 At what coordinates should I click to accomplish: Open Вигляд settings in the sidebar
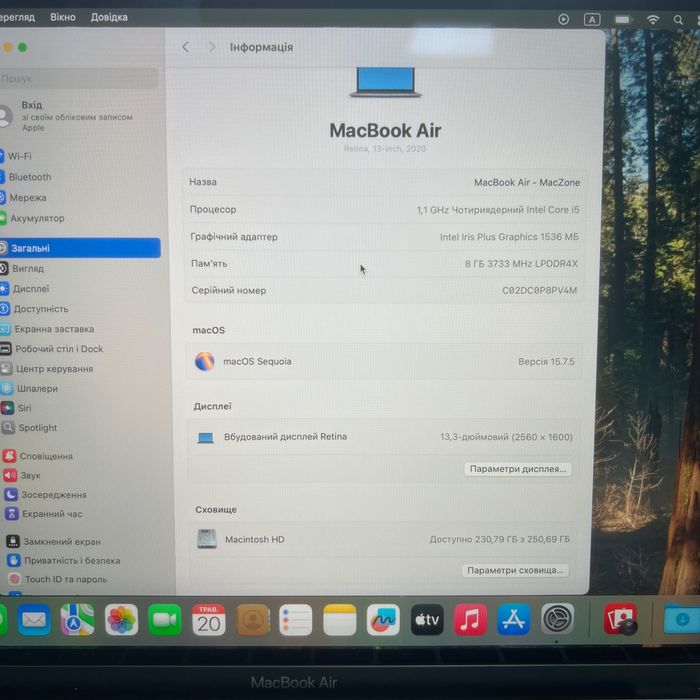[x=80, y=268]
